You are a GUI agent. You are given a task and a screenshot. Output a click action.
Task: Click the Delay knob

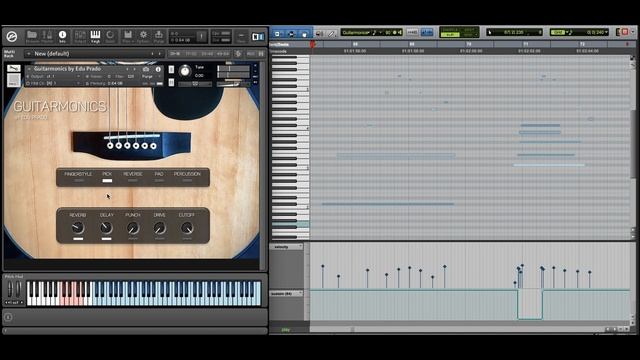106,228
